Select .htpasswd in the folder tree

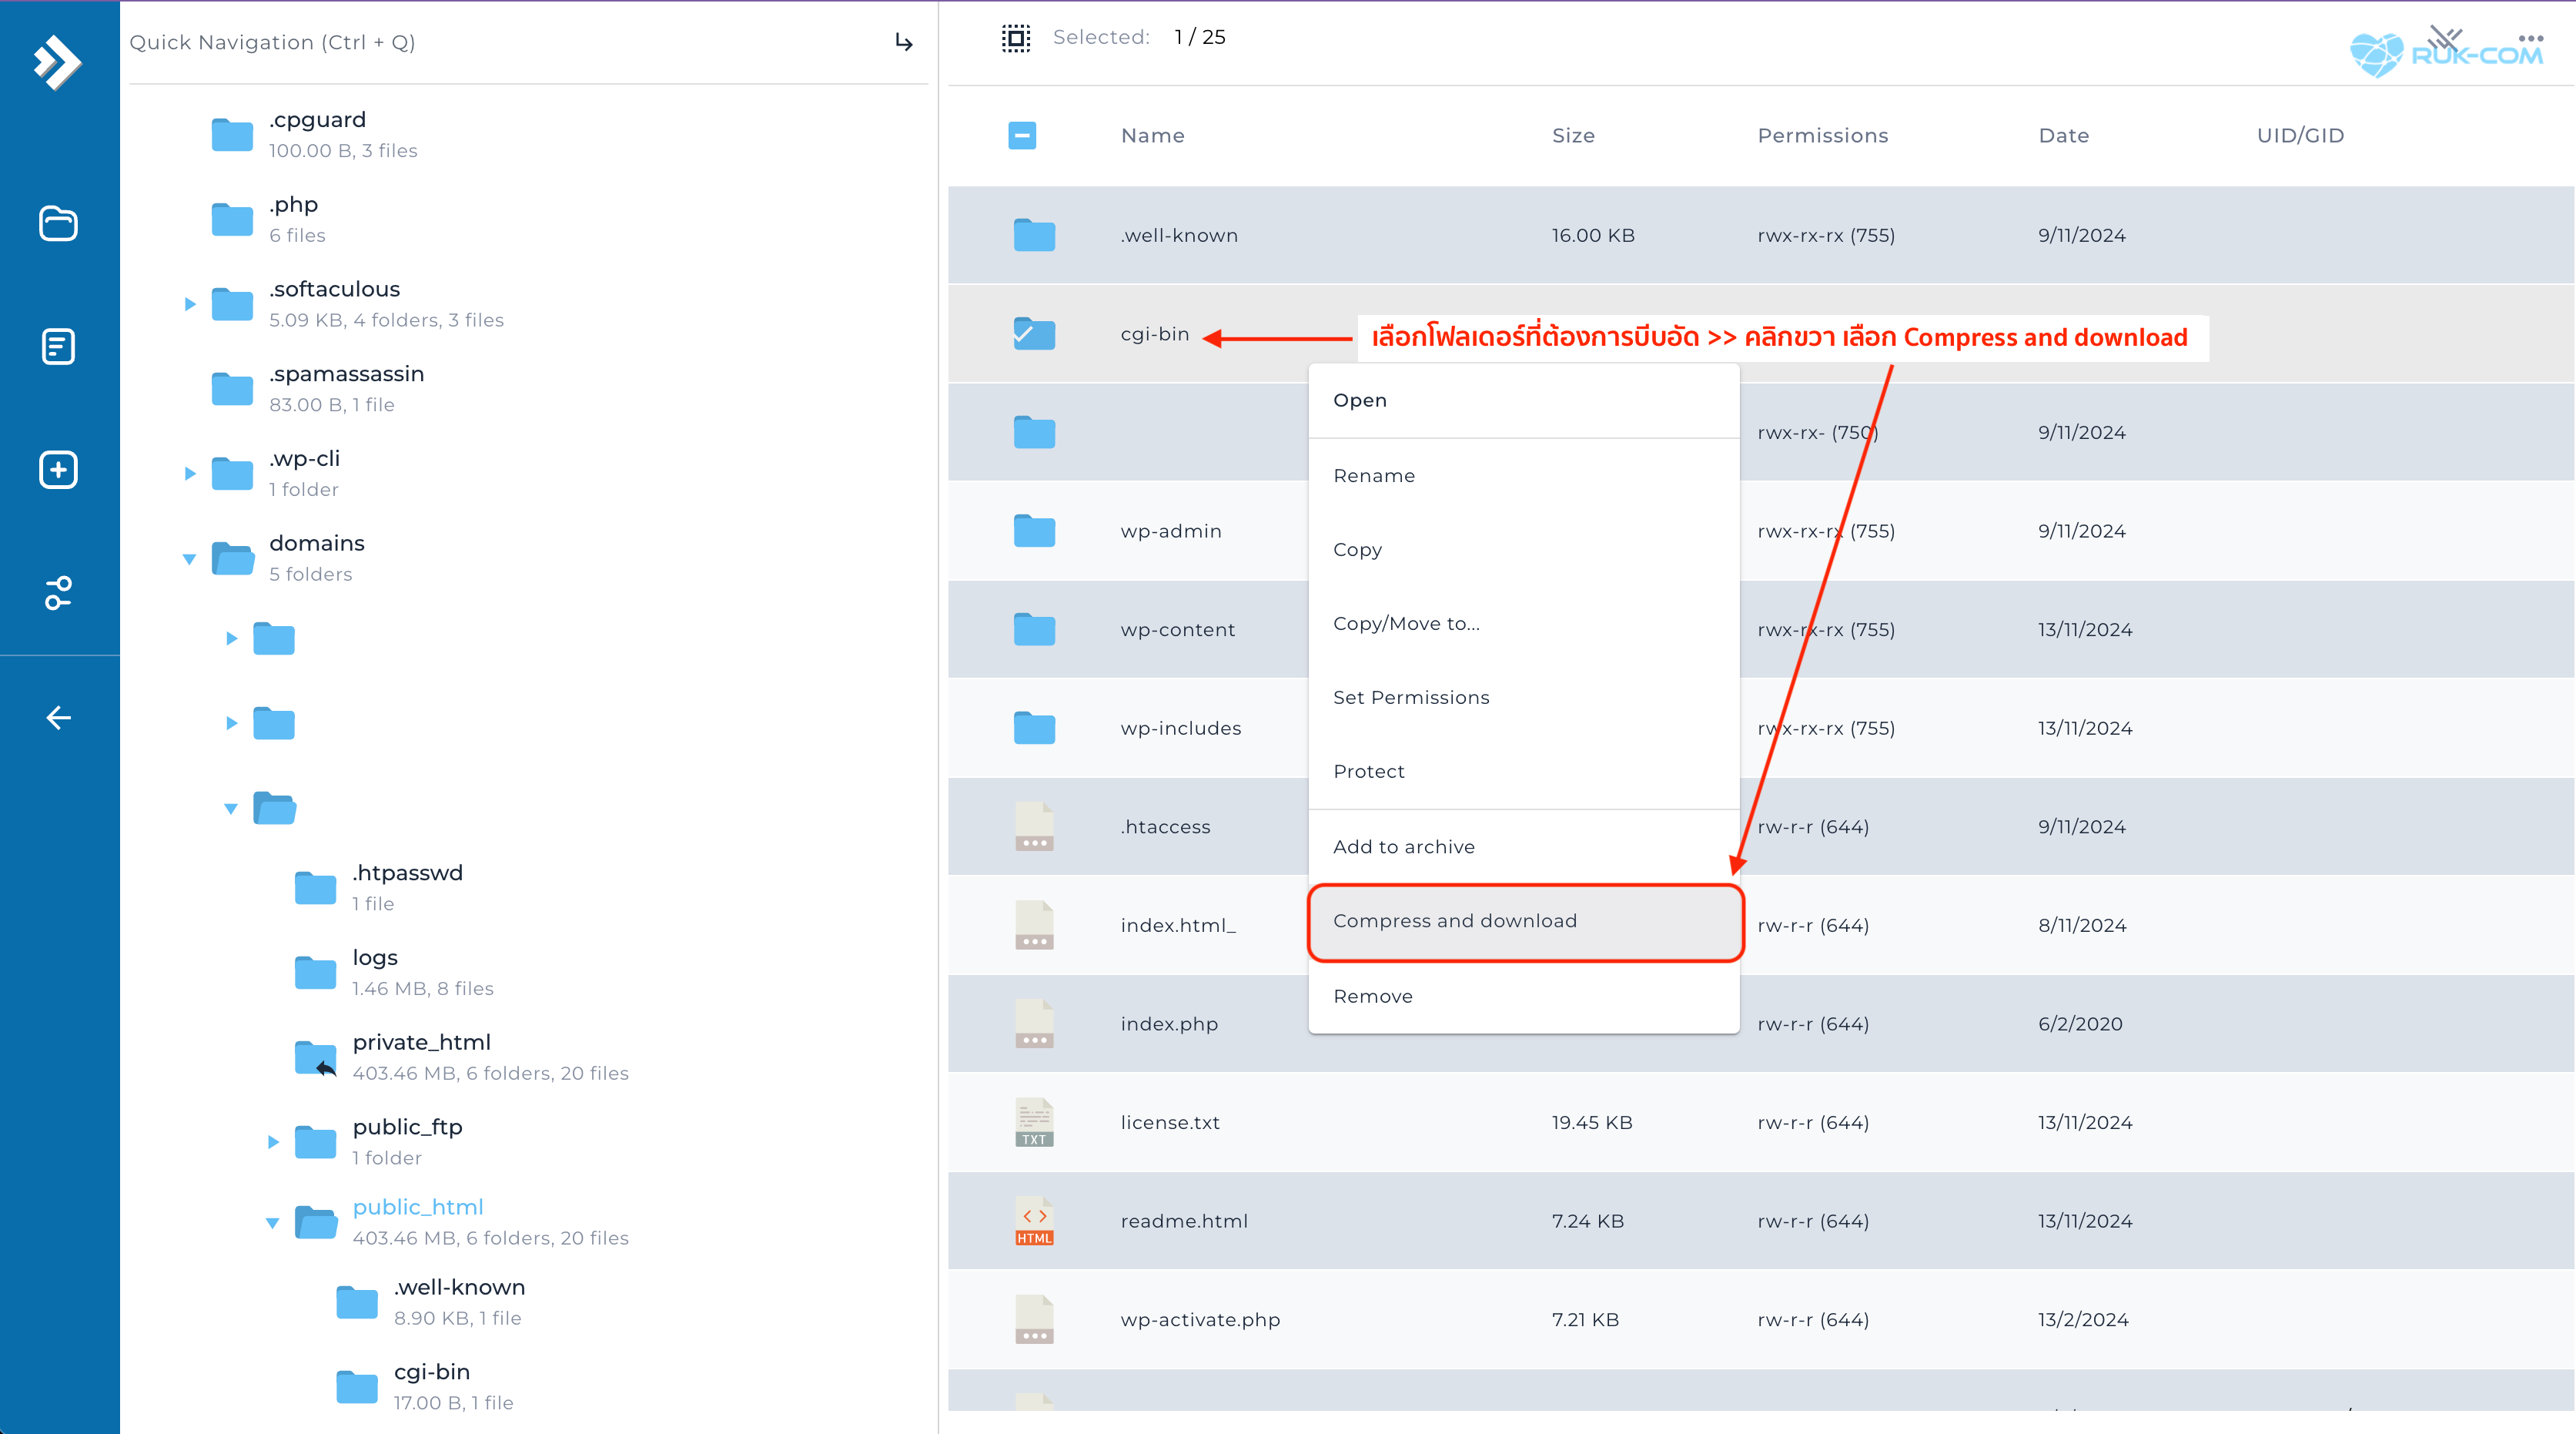(x=408, y=872)
